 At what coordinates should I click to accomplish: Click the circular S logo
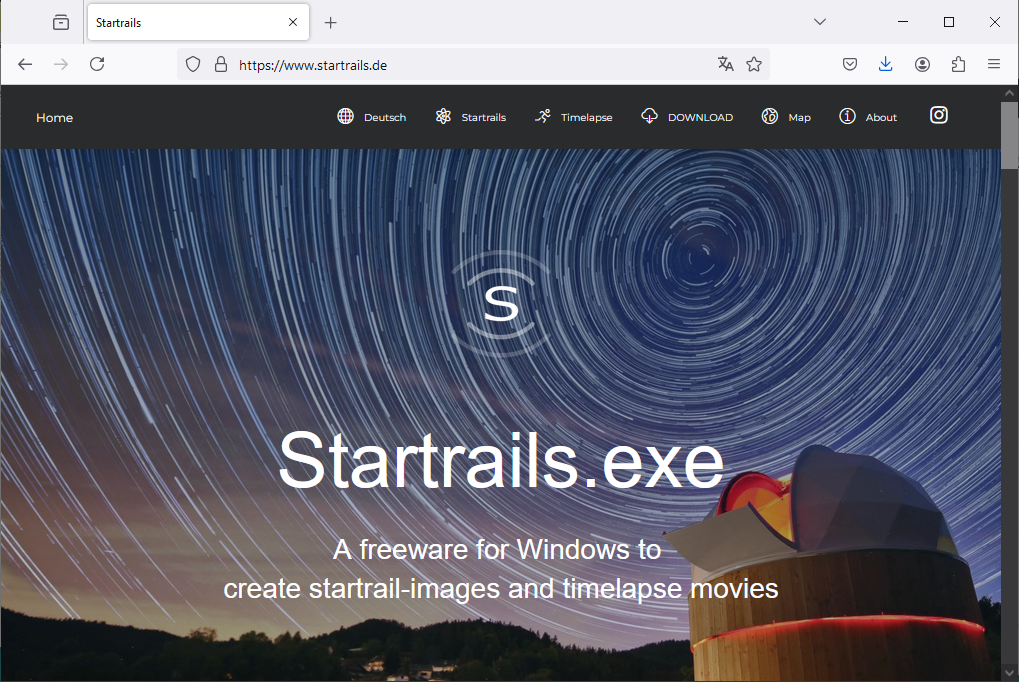coord(501,304)
